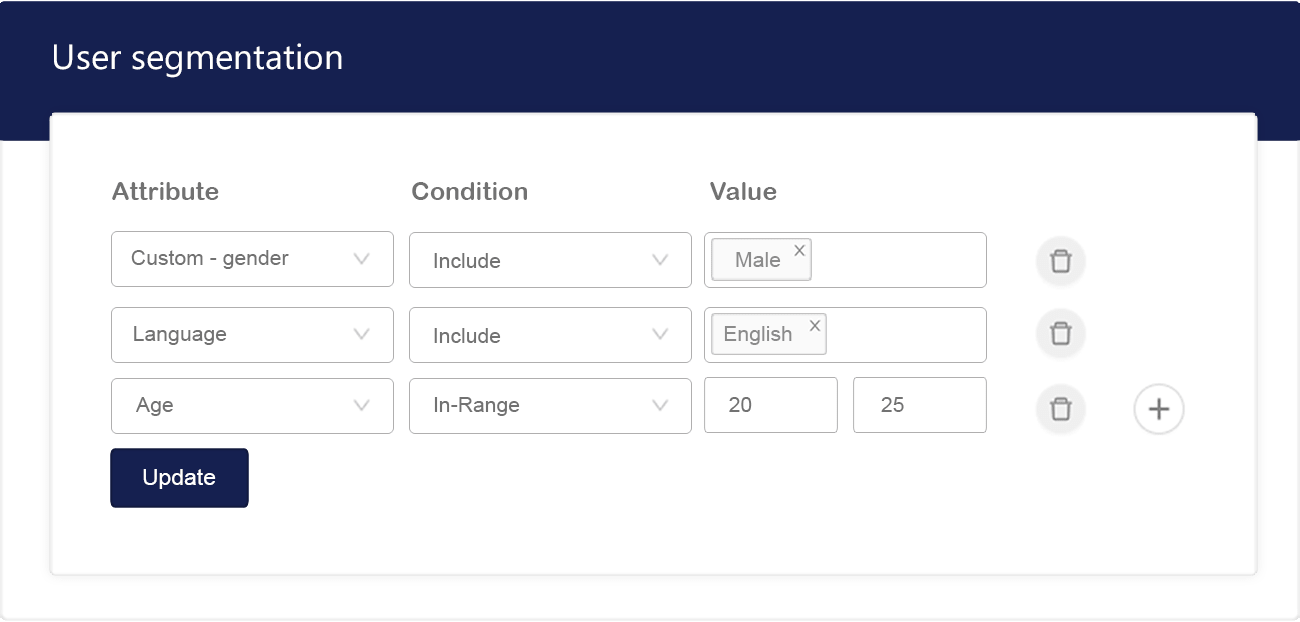
Task: Open the Custom - gender attribute dropdown
Action: pyautogui.click(x=252, y=259)
